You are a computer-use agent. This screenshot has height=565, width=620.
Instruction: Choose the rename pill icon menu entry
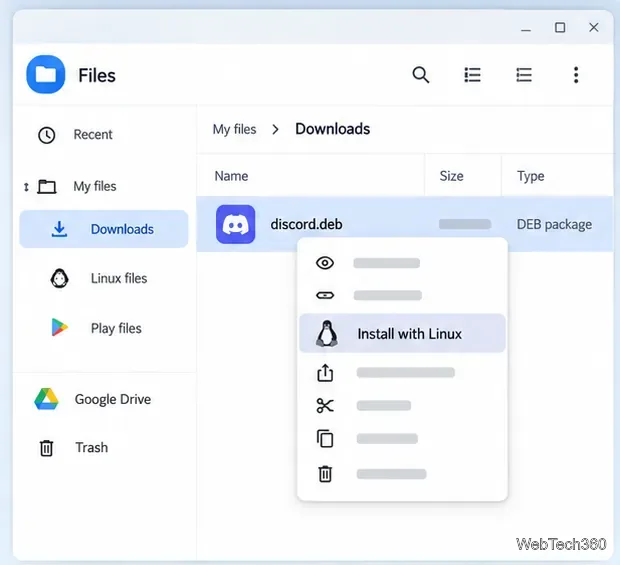[402, 295]
